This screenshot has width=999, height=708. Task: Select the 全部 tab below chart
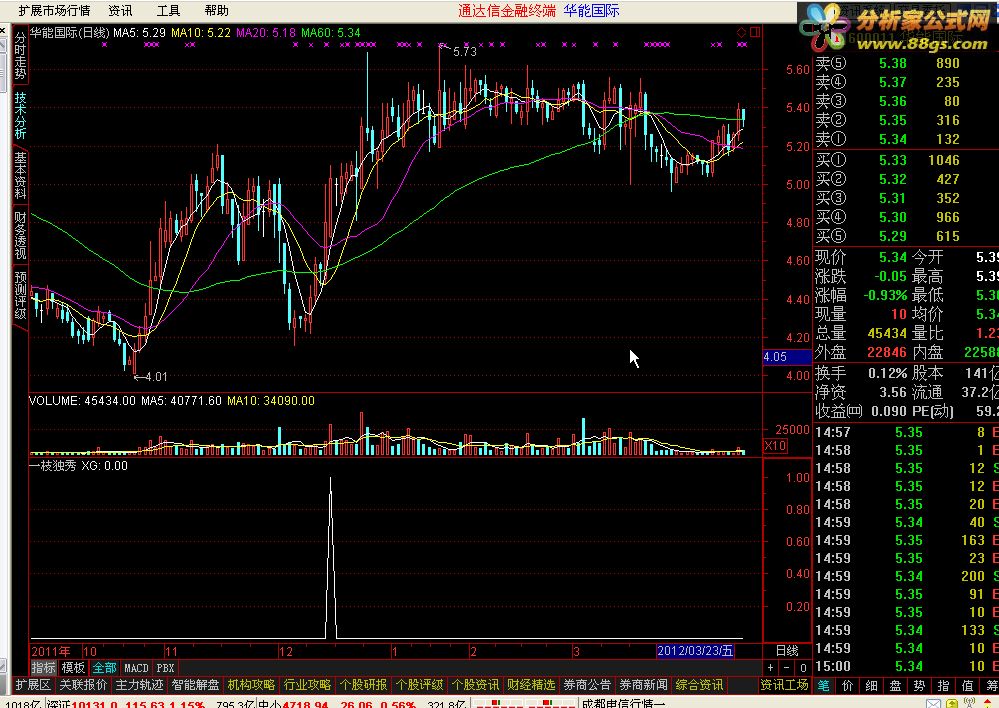click(104, 668)
